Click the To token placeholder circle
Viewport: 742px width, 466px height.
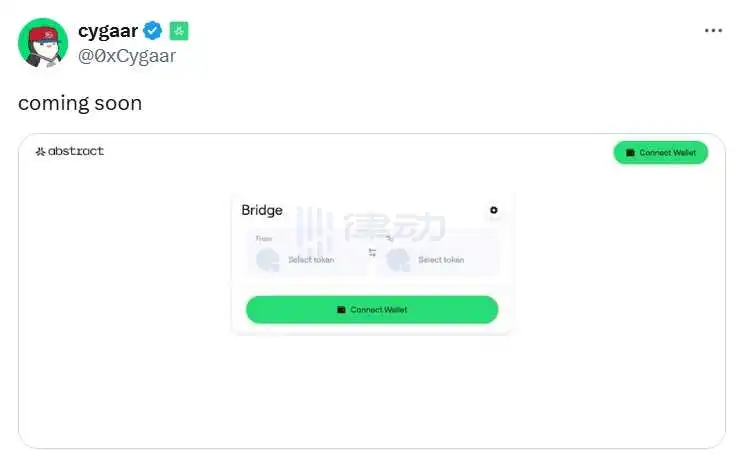397,260
